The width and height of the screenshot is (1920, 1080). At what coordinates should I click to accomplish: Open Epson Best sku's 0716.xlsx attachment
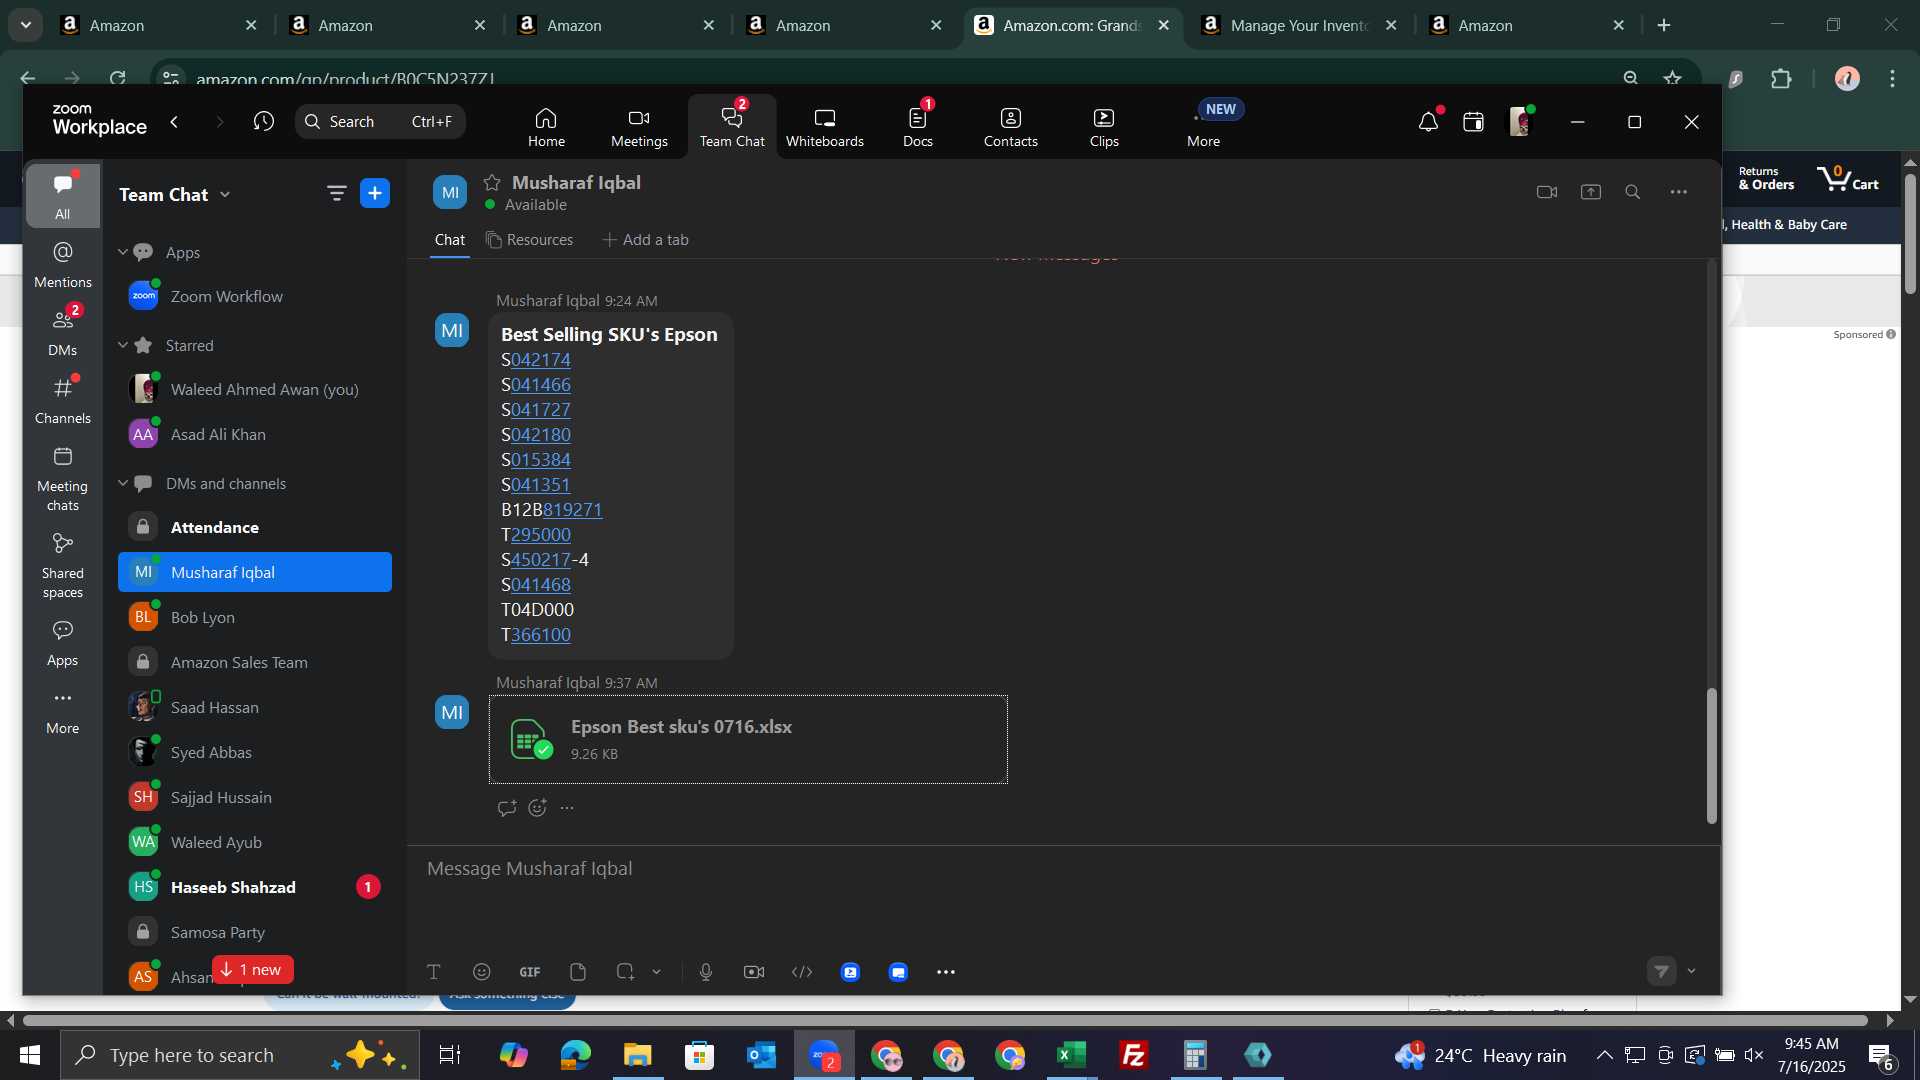pos(748,739)
